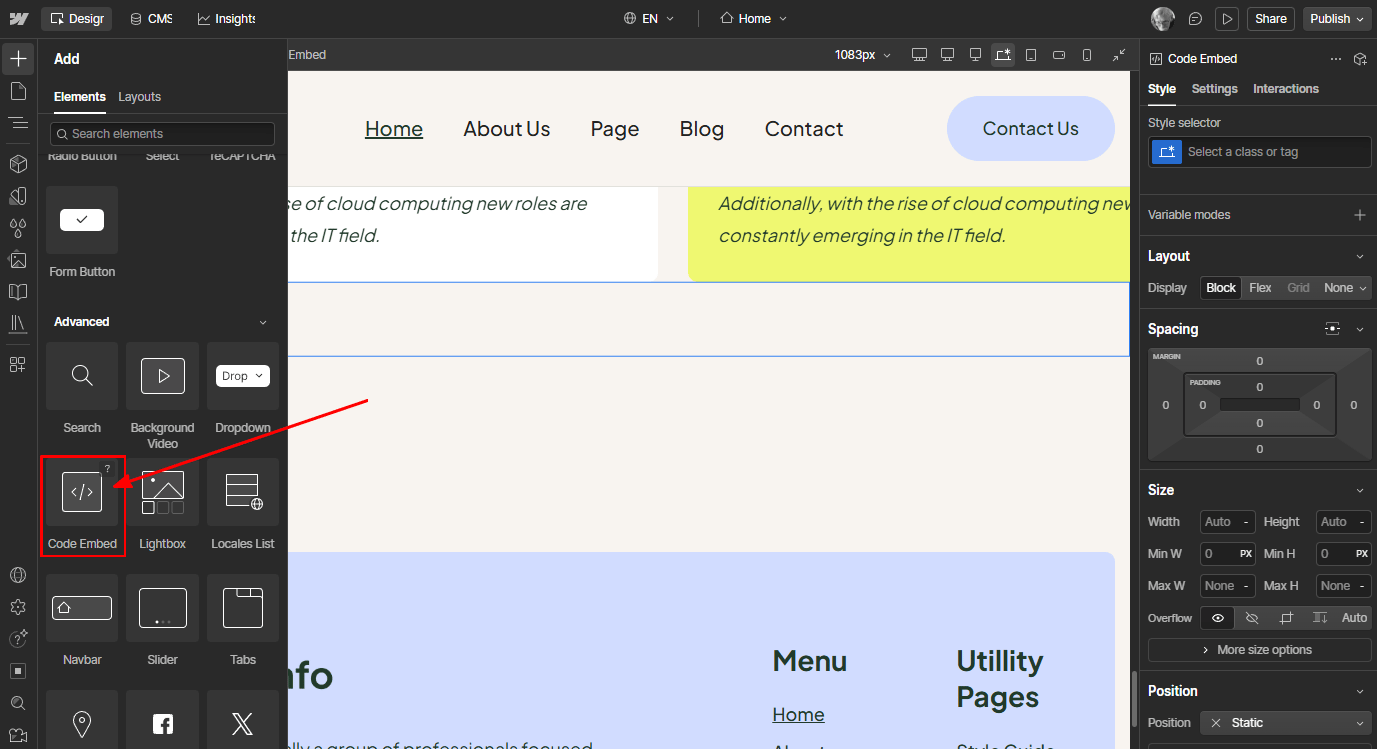Image resolution: width=1377 pixels, height=749 pixels.
Task: Open the Apps grid-plus icon
Action: point(18,364)
